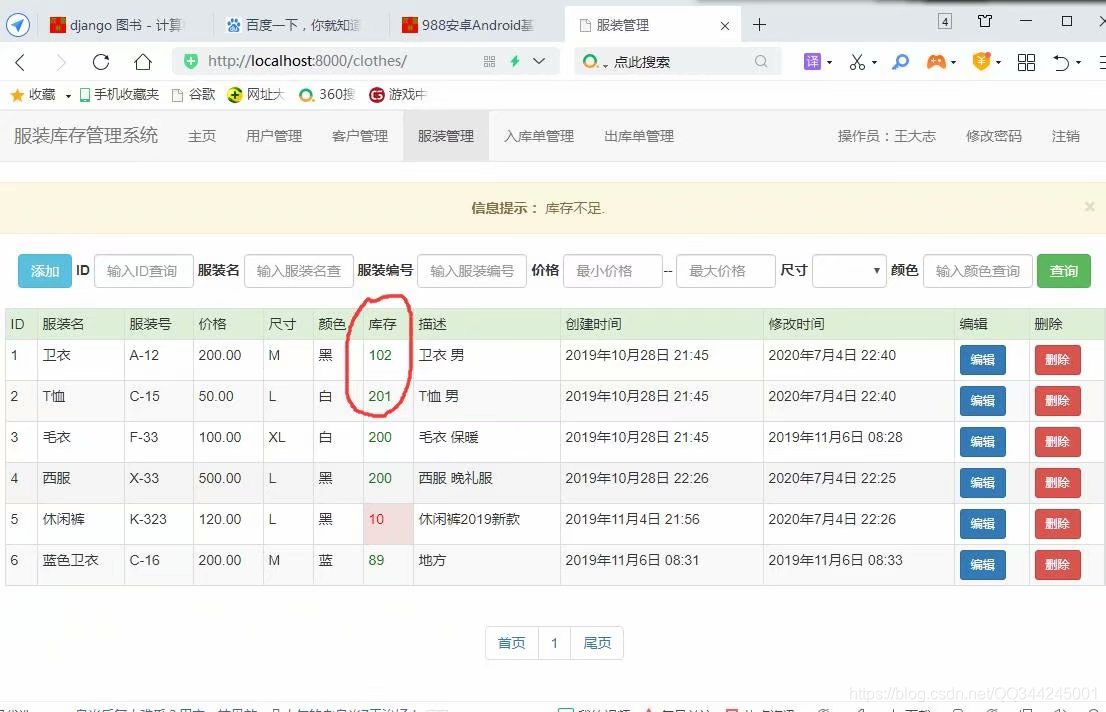The width and height of the screenshot is (1106, 712).
Task: Go to 首页 in pagination
Action: coord(511,643)
